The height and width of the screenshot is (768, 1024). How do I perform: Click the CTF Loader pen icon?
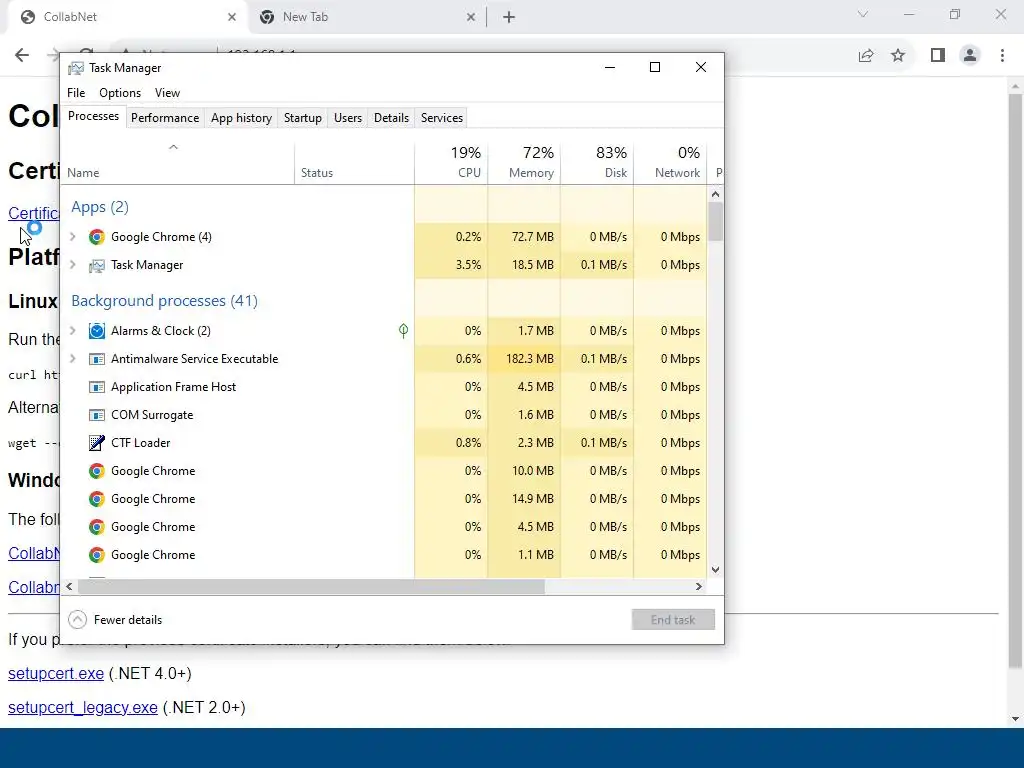click(97, 443)
